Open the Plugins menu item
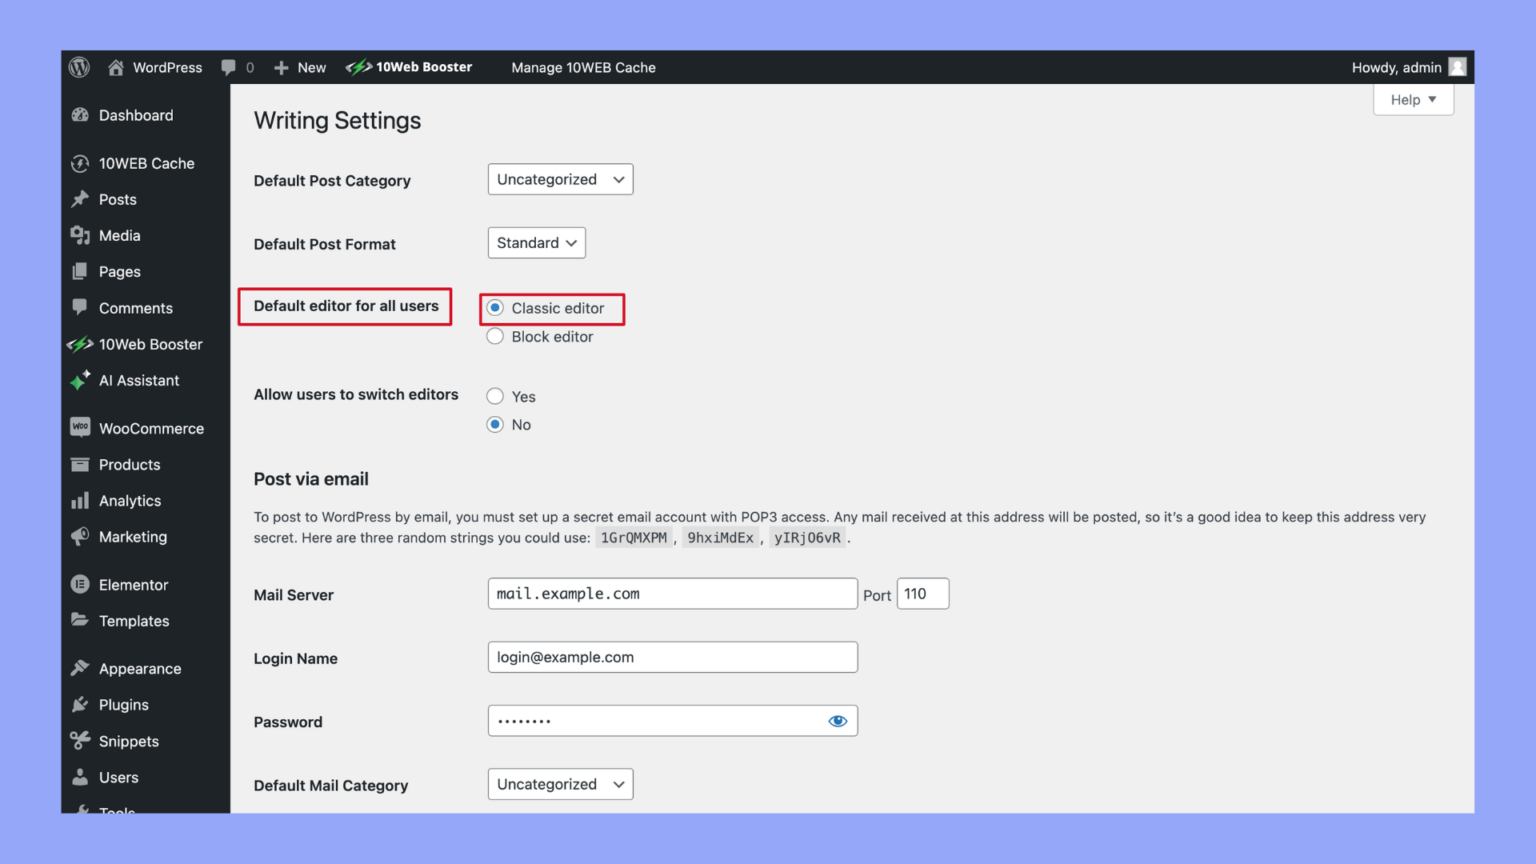Viewport: 1536px width, 864px height. click(123, 704)
